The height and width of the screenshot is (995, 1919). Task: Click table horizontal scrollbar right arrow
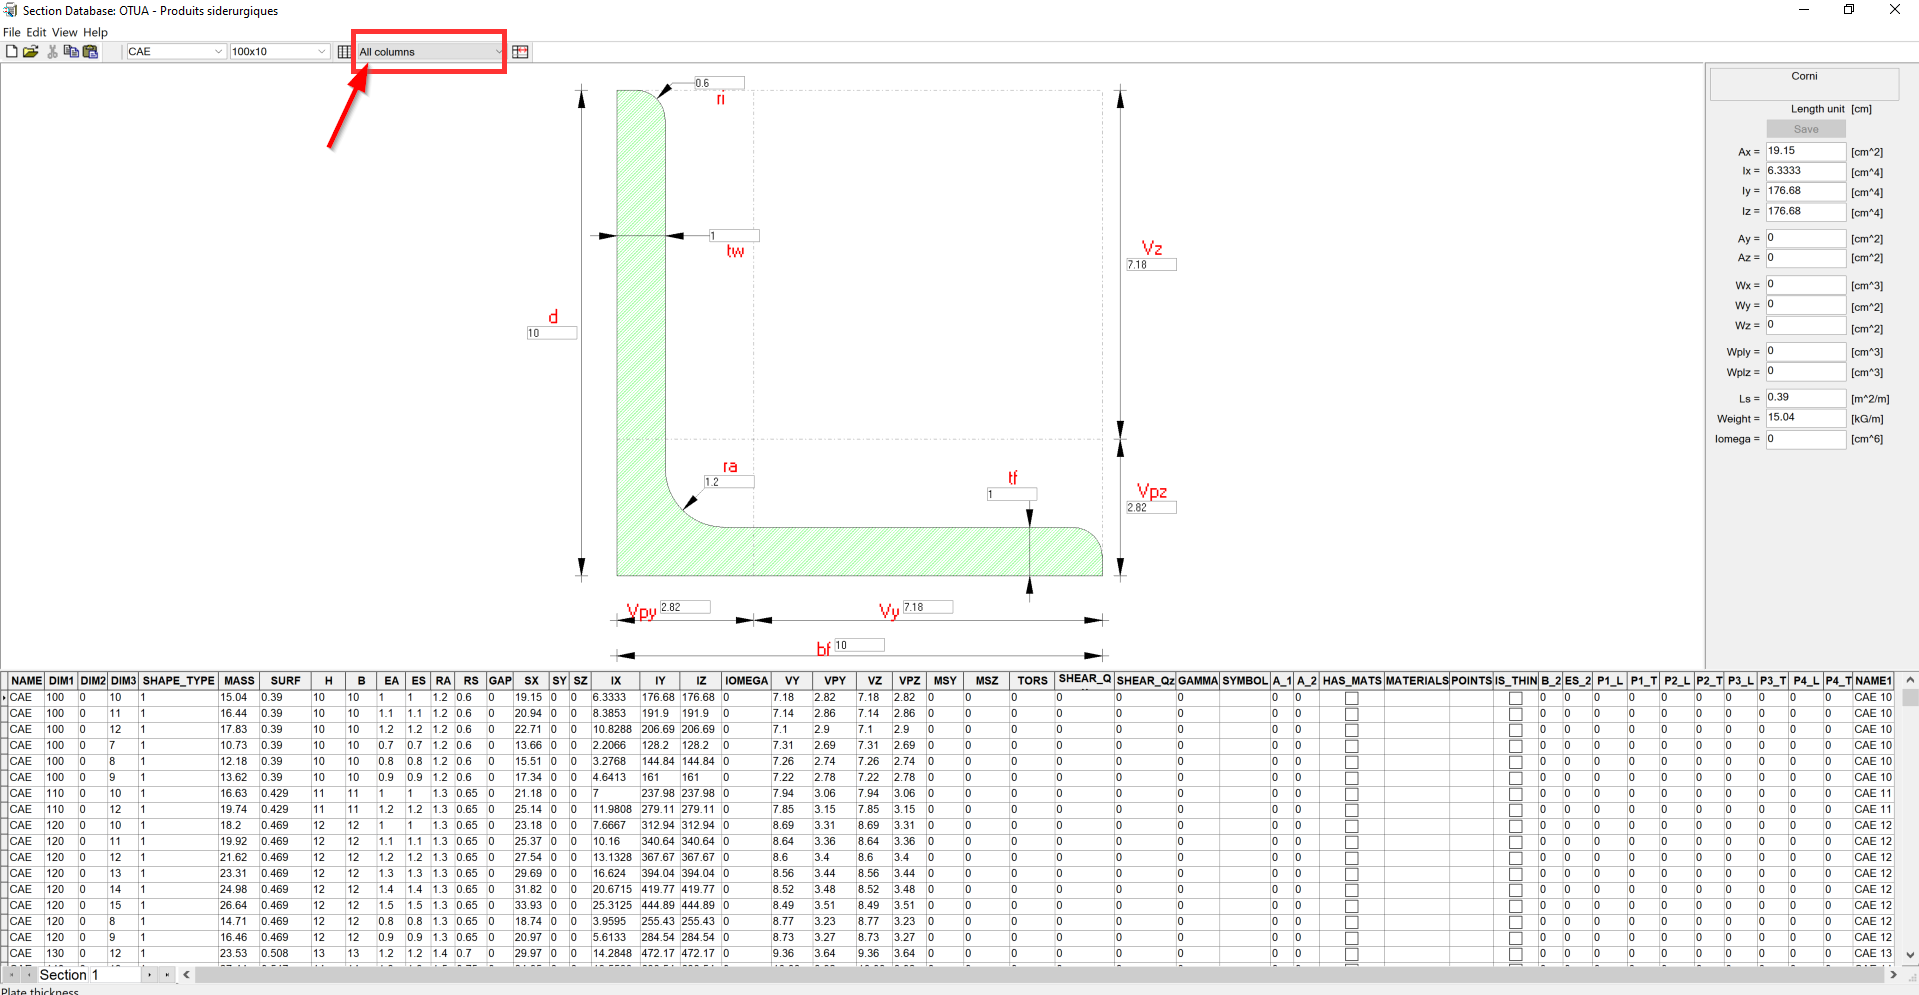point(1893,974)
